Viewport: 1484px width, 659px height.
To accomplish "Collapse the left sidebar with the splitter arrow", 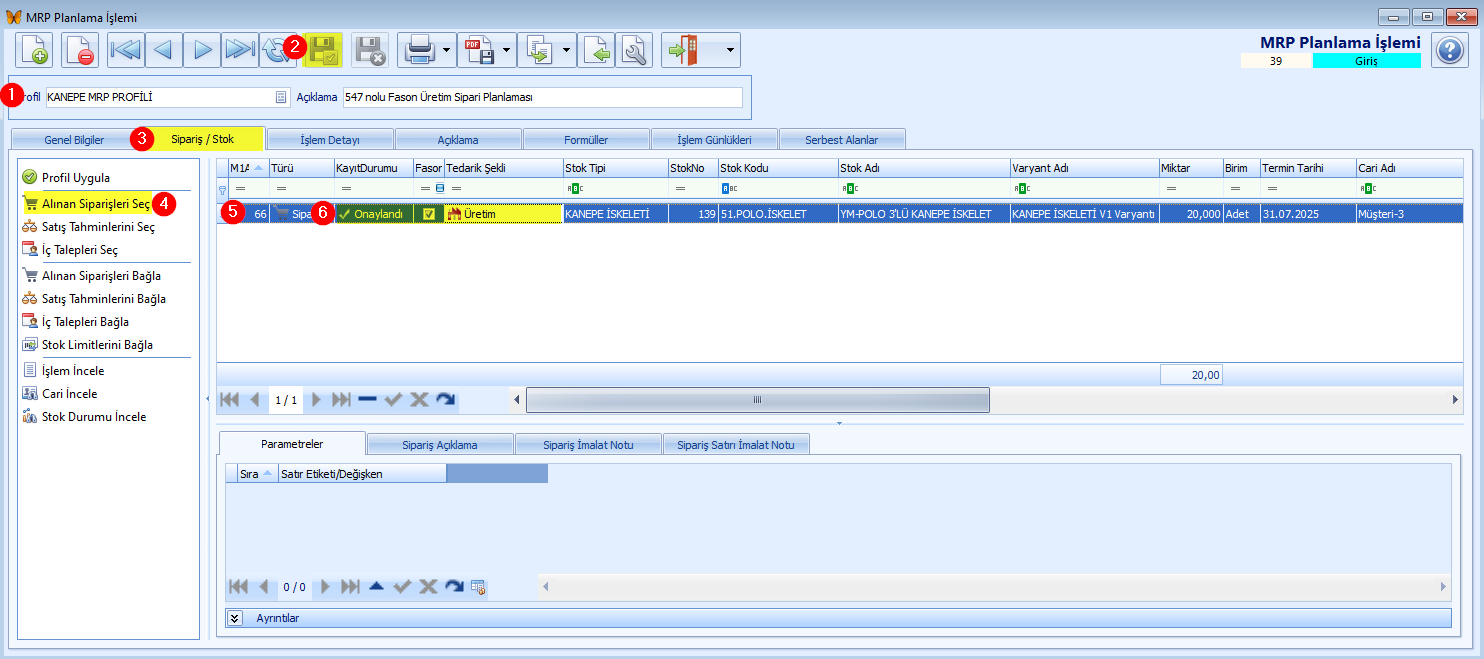I will [x=208, y=398].
